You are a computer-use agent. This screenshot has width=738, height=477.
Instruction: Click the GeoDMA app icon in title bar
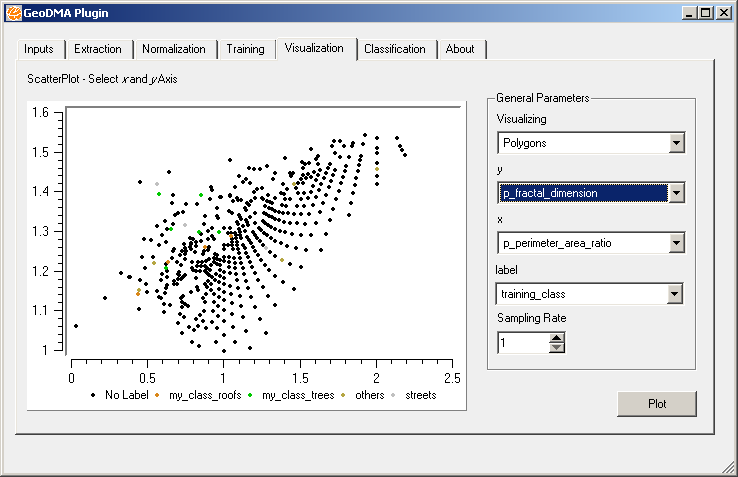[x=12, y=12]
